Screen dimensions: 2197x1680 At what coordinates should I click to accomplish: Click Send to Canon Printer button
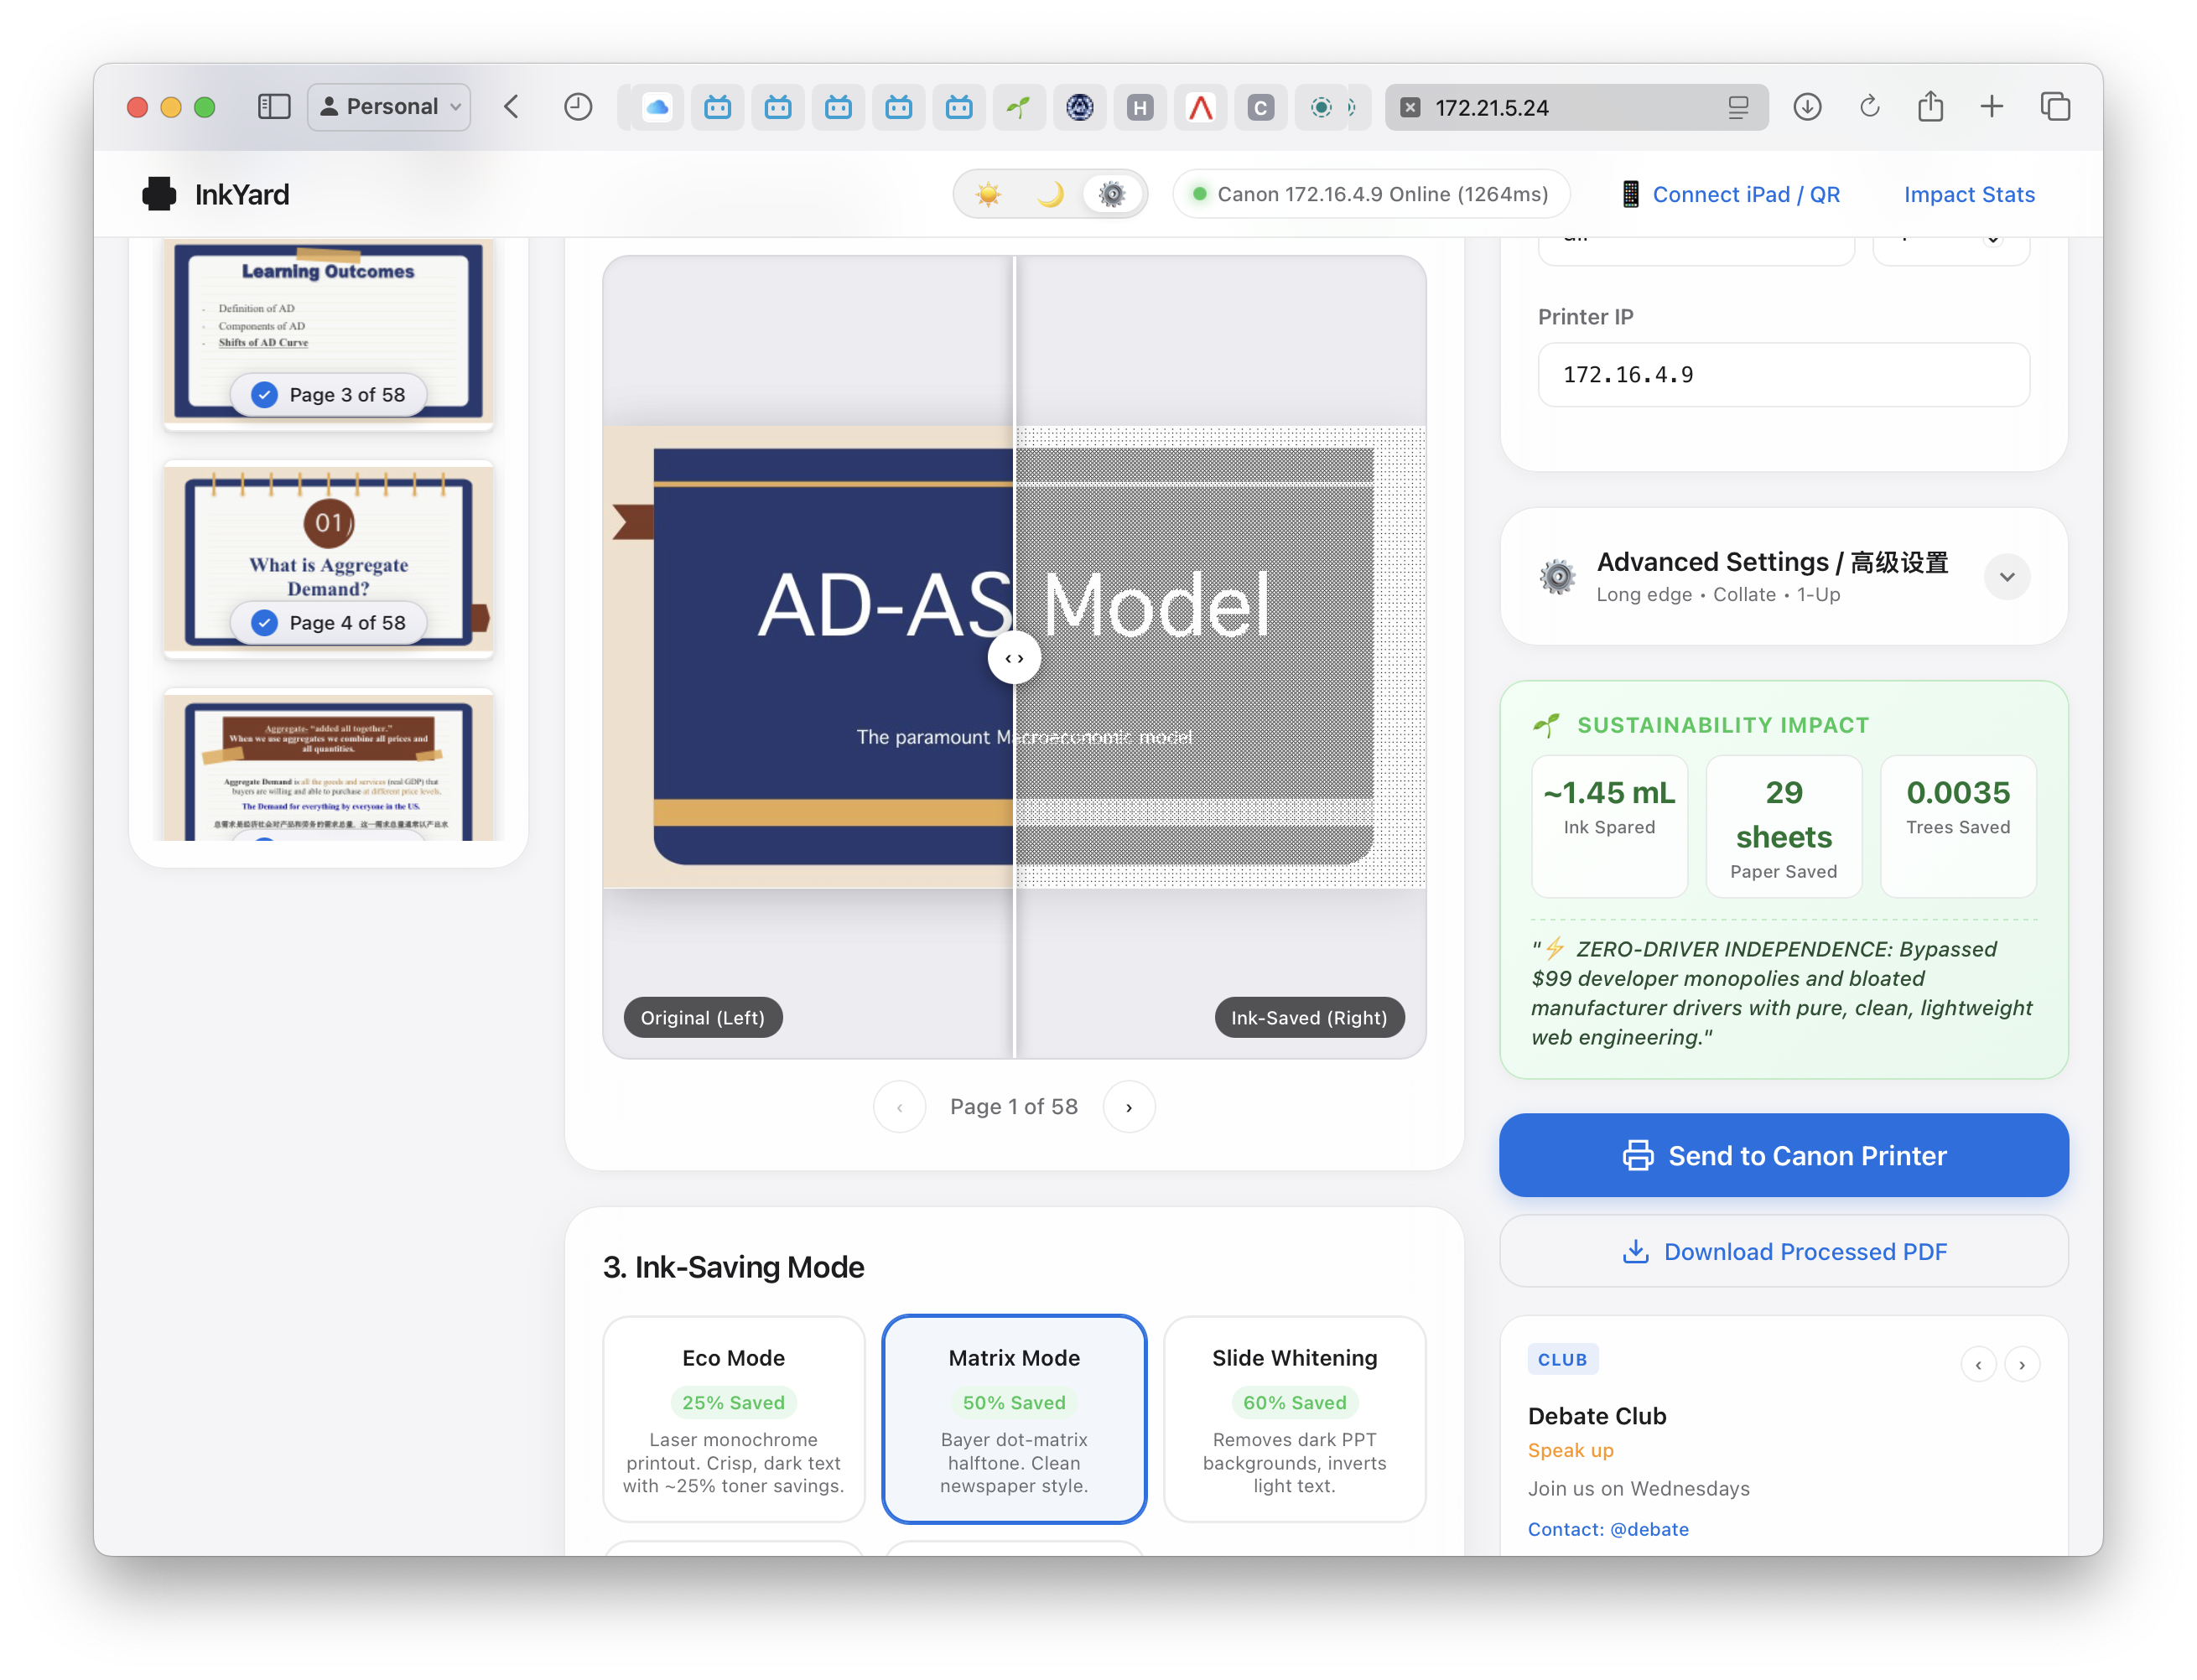1783,1155
